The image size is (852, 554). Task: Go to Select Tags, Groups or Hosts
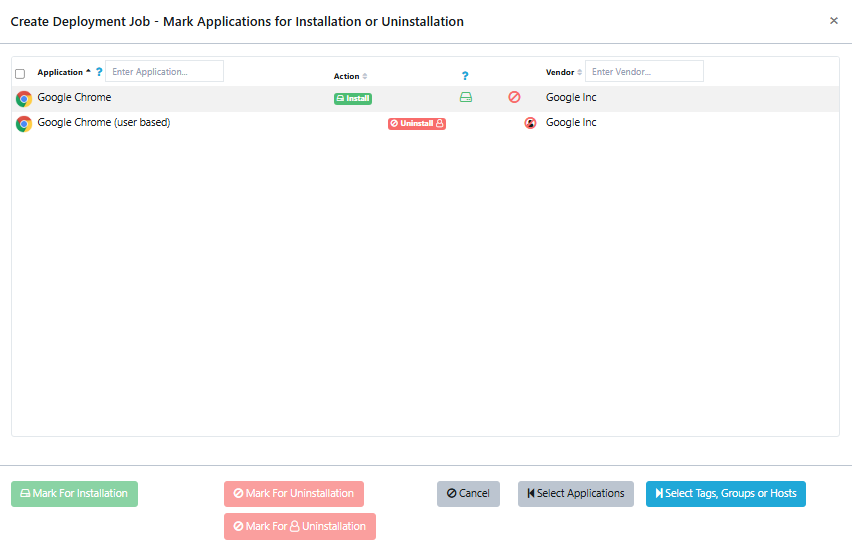coord(725,494)
